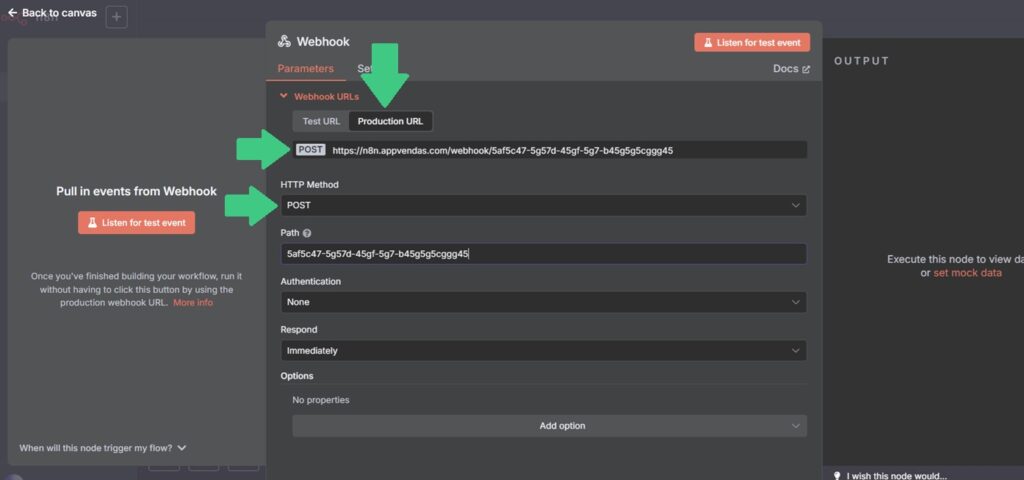Screen dimensions: 1024x480
Task: Click I wish this node would lightbulb
Action: 837,476
